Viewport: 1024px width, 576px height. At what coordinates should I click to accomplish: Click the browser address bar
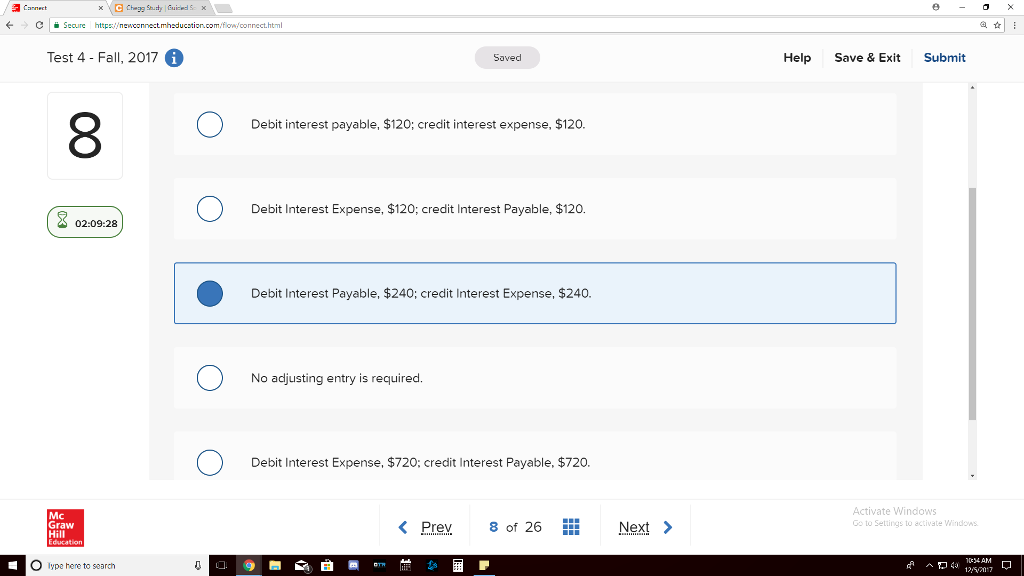coord(400,25)
